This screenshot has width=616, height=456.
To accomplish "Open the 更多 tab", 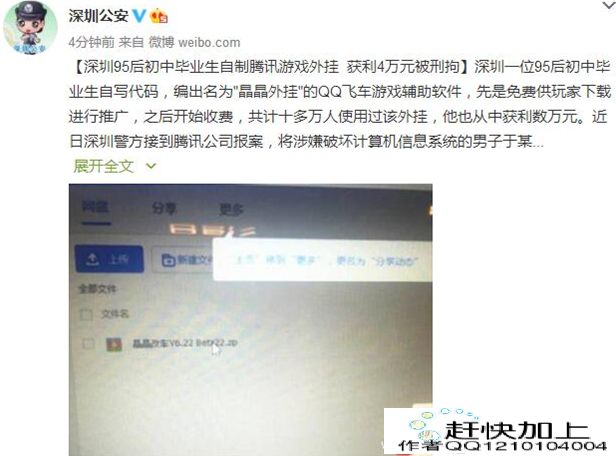I will 231,210.
